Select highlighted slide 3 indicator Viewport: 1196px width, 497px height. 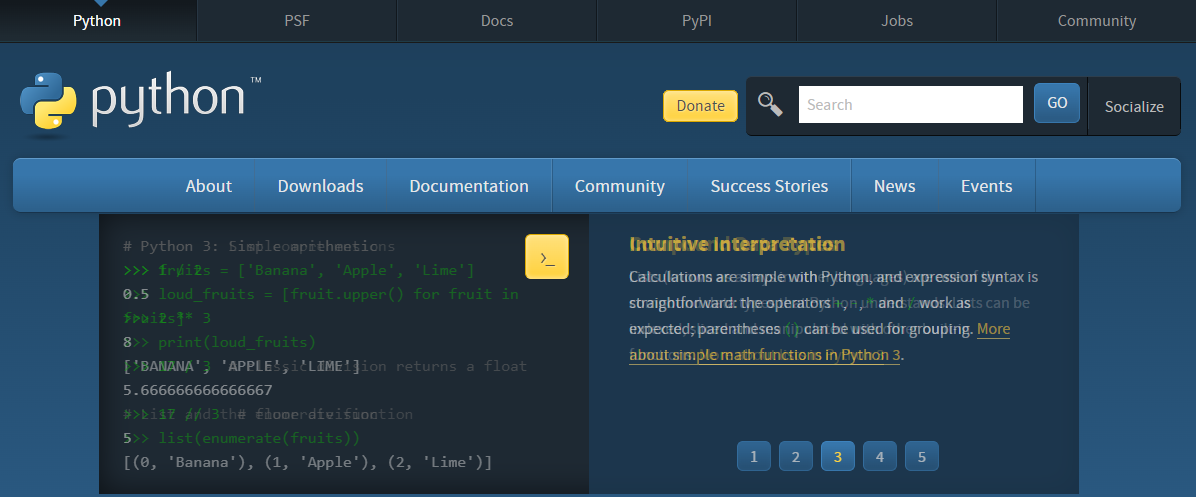[x=838, y=457]
